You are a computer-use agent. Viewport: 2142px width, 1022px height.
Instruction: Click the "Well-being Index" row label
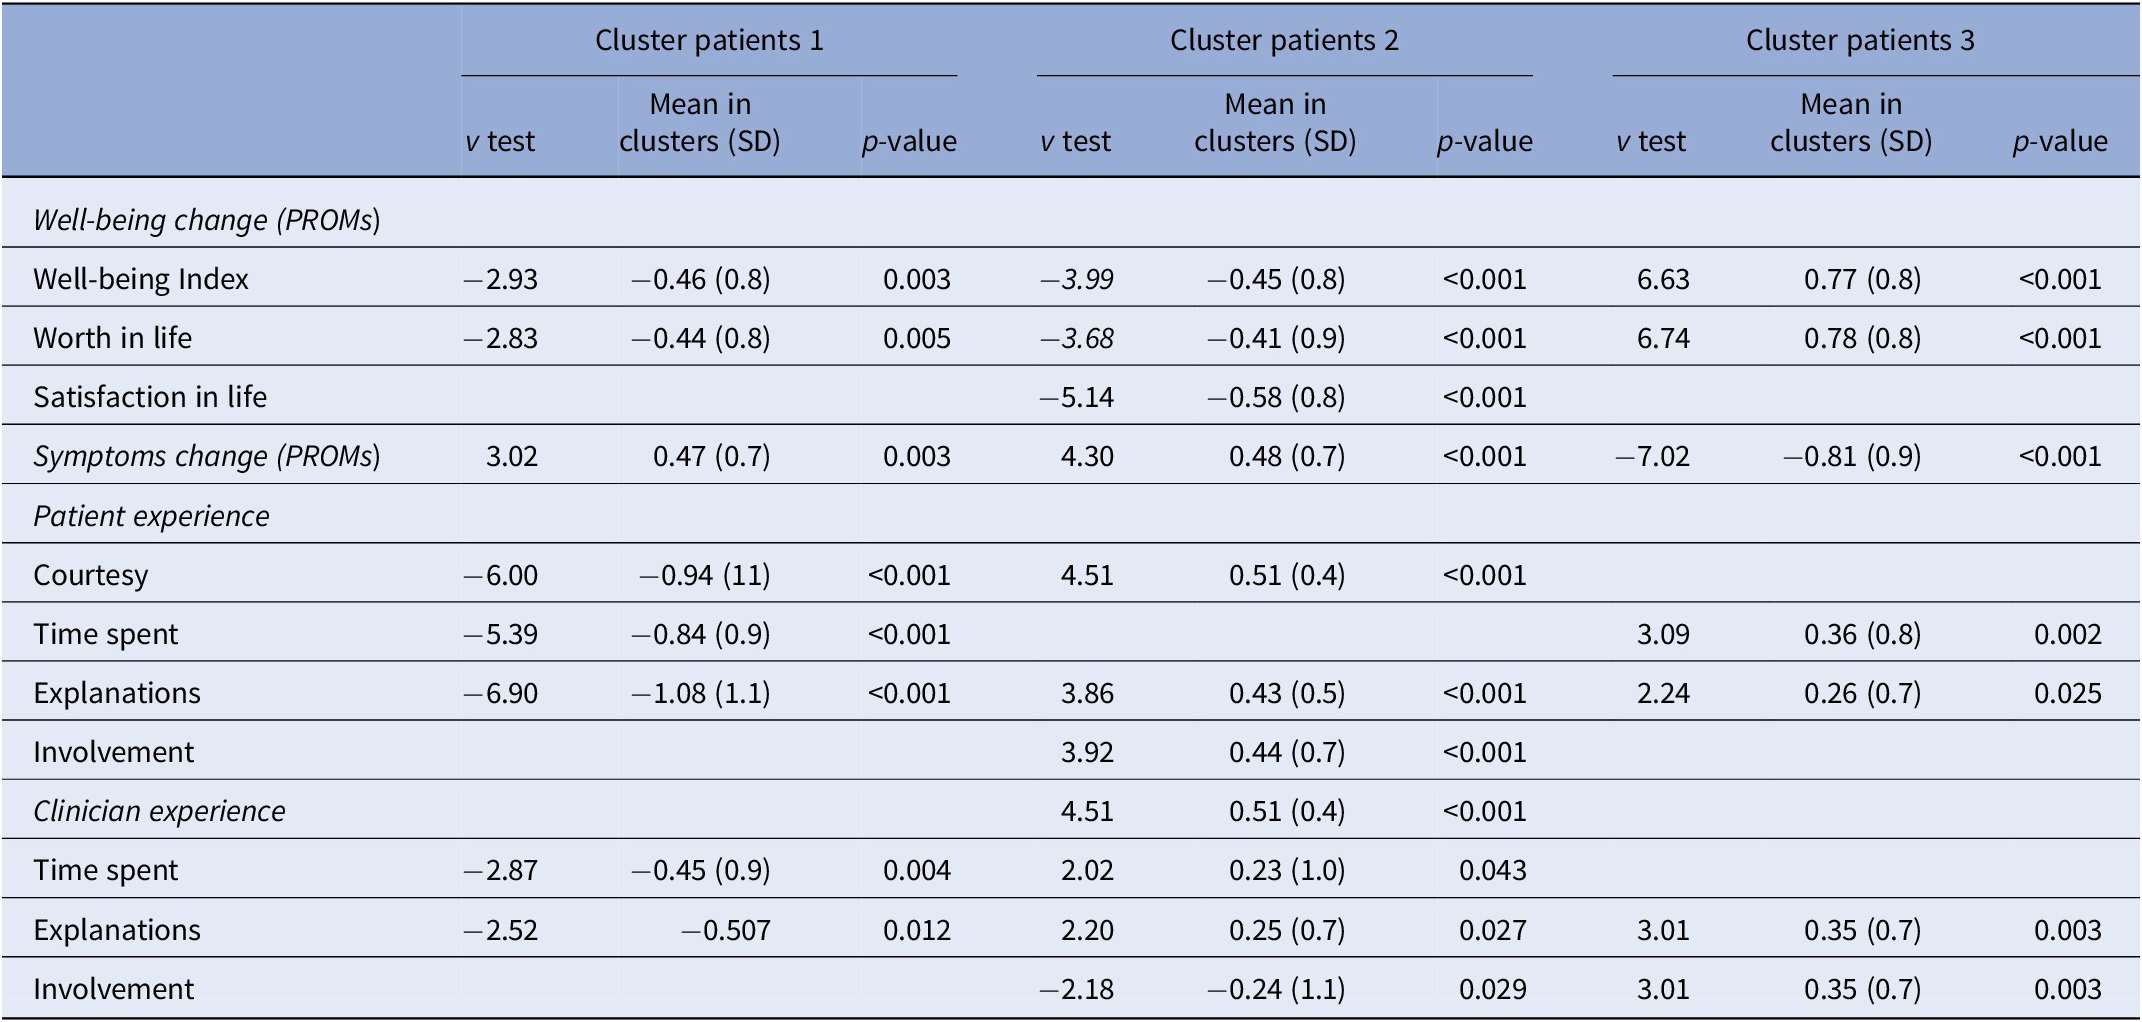coord(141,279)
